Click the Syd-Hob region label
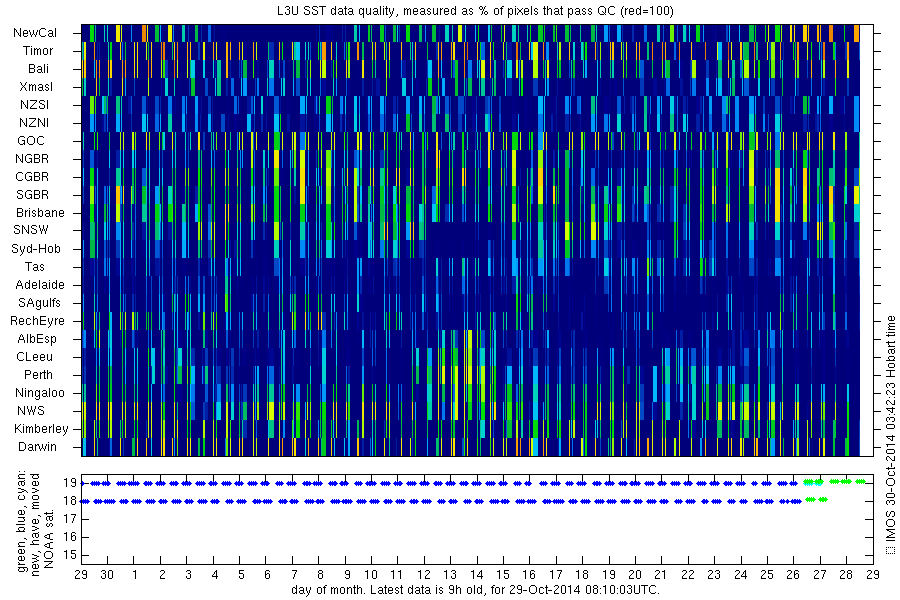900x600 pixels. (36, 249)
